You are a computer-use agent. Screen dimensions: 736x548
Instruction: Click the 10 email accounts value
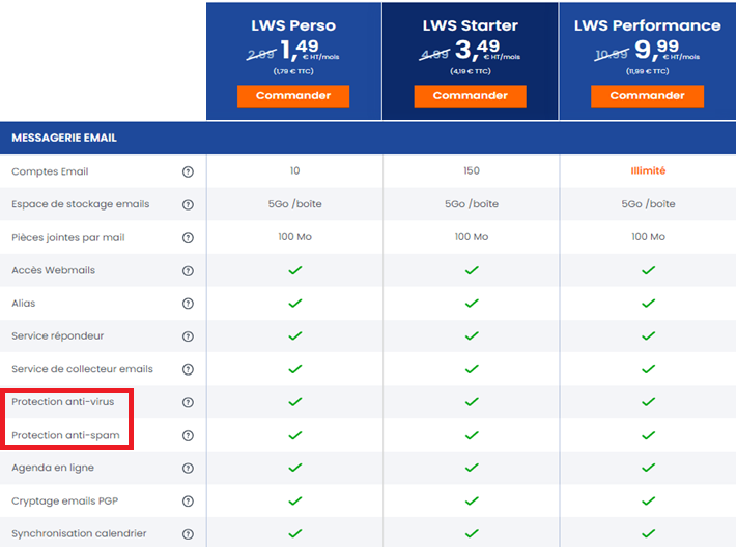(x=295, y=171)
